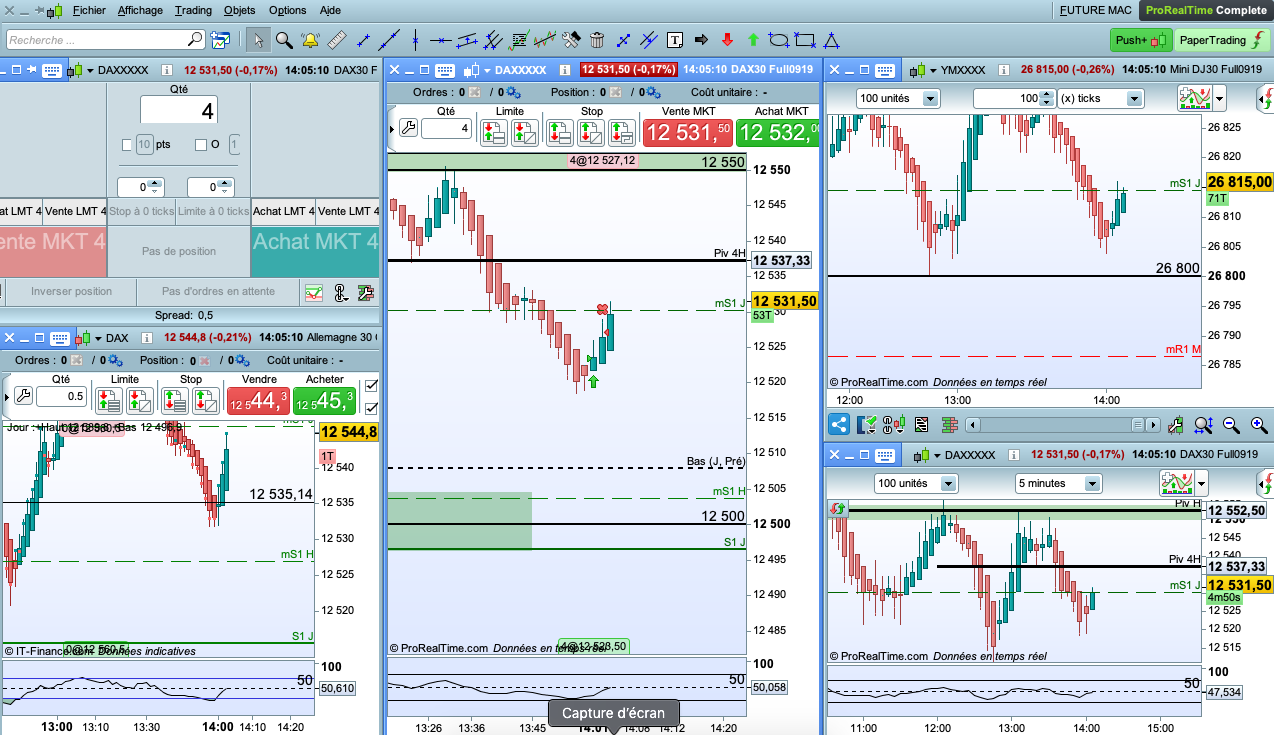Select the hammer and wrench tool

pyautogui.click(x=571, y=40)
